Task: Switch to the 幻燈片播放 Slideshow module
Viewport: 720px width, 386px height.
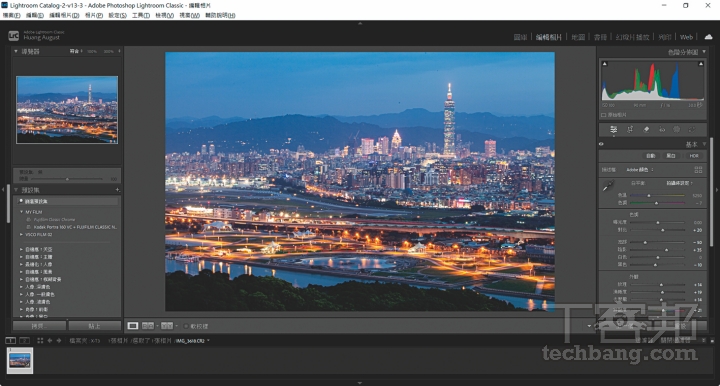Action: coord(632,37)
